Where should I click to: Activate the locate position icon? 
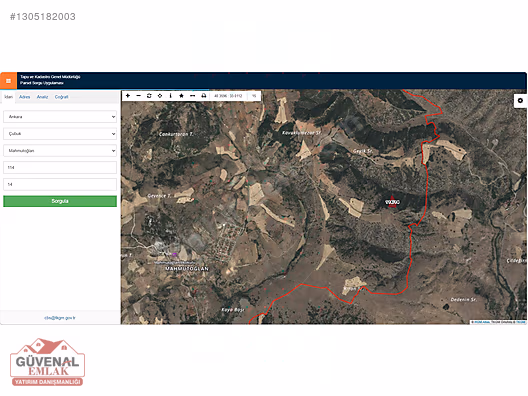click(x=160, y=96)
